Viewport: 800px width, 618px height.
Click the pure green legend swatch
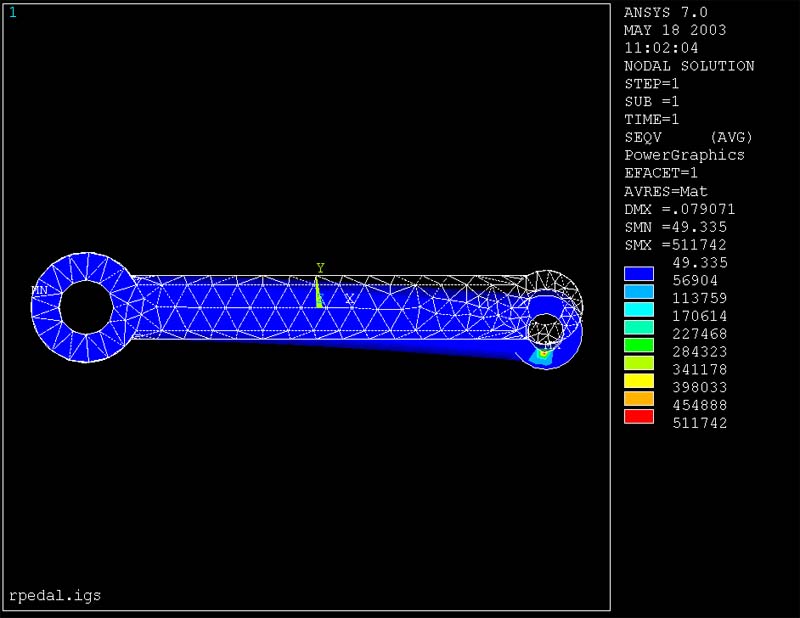click(x=639, y=345)
